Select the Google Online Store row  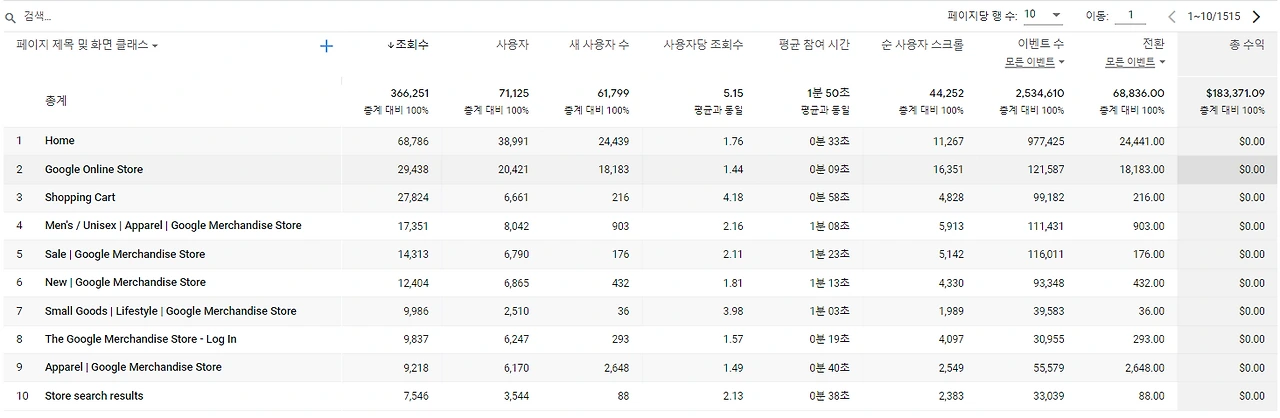[94, 170]
